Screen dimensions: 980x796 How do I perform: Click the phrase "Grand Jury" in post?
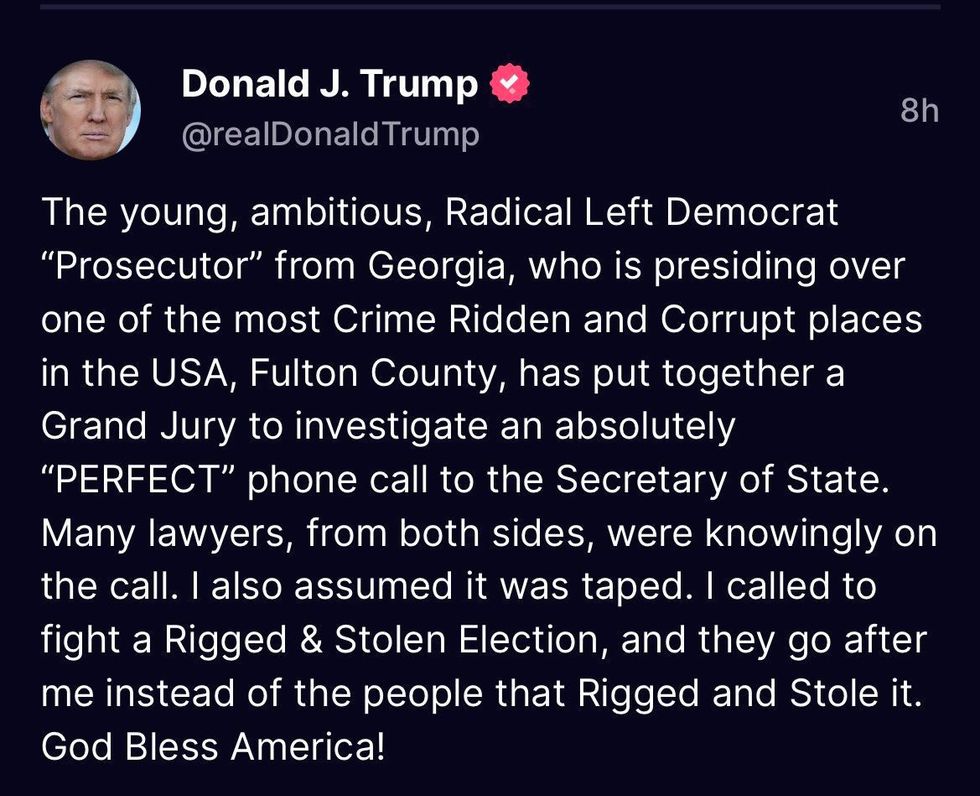(x=139, y=427)
